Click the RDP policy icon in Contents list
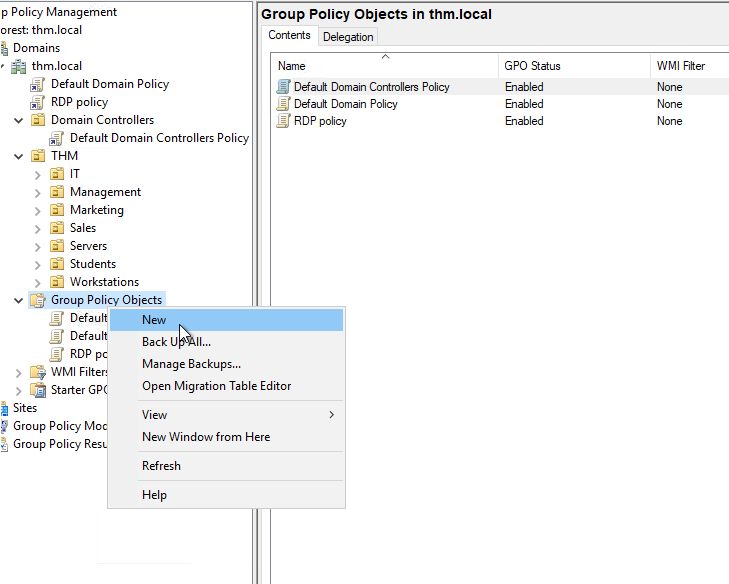 click(x=284, y=121)
